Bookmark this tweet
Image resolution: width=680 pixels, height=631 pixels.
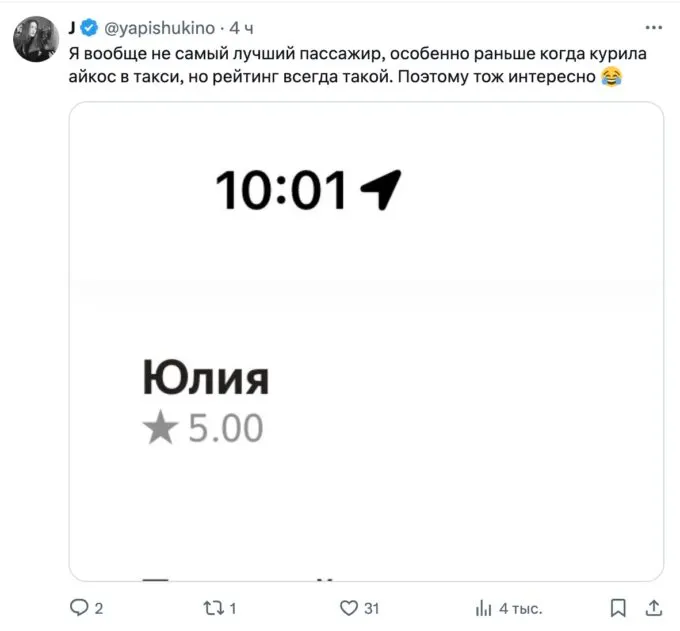pyautogui.click(x=618, y=607)
